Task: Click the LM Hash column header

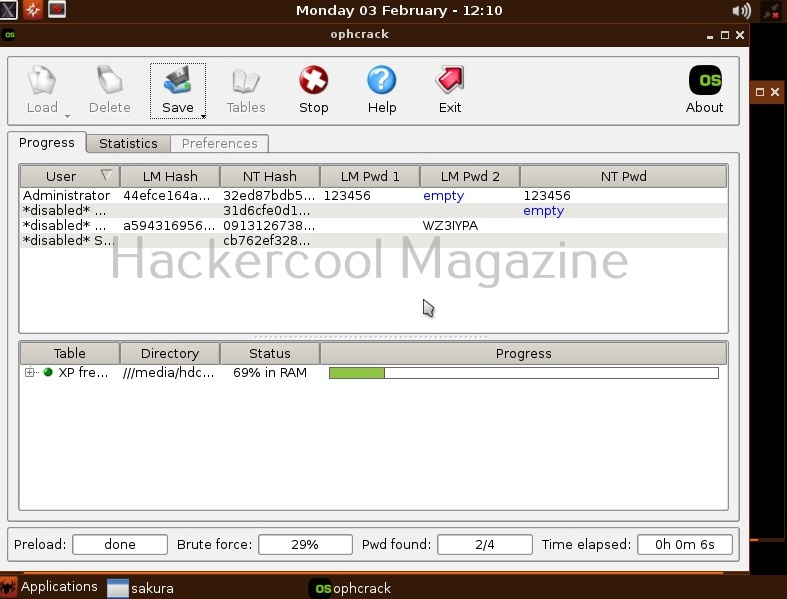Action: [x=170, y=176]
